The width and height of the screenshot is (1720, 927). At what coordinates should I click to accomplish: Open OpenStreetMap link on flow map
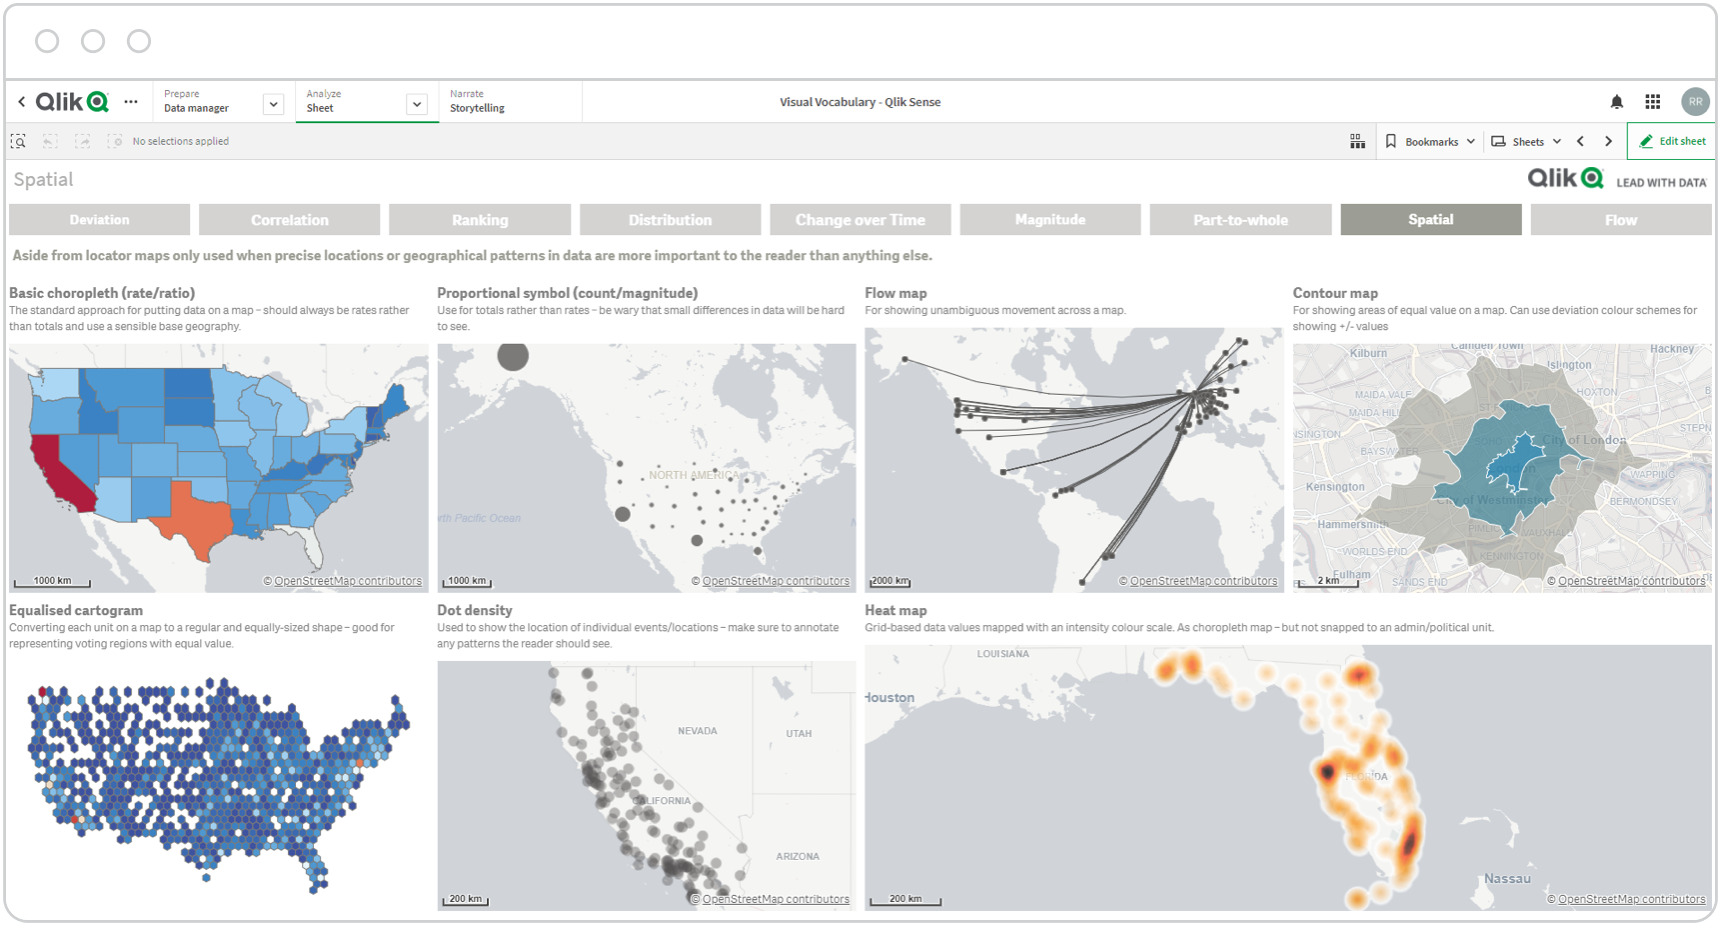pos(1204,581)
